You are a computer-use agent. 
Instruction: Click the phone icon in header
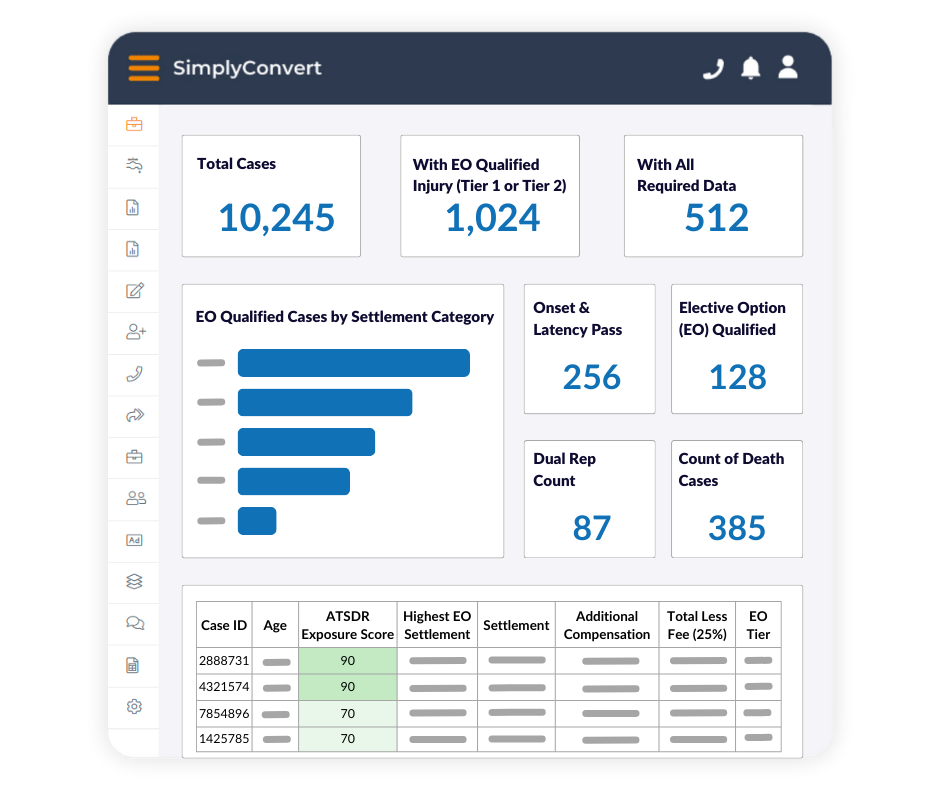[x=713, y=68]
